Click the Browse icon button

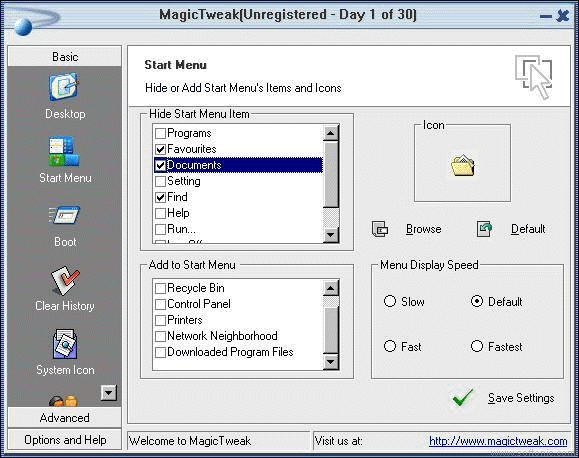(x=380, y=229)
